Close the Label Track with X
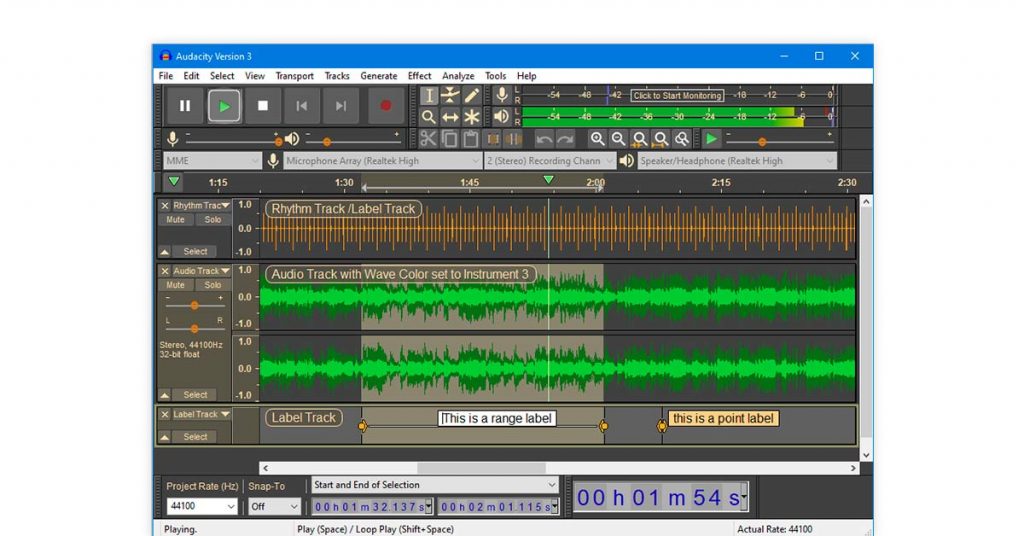1024x536 pixels. coord(165,415)
